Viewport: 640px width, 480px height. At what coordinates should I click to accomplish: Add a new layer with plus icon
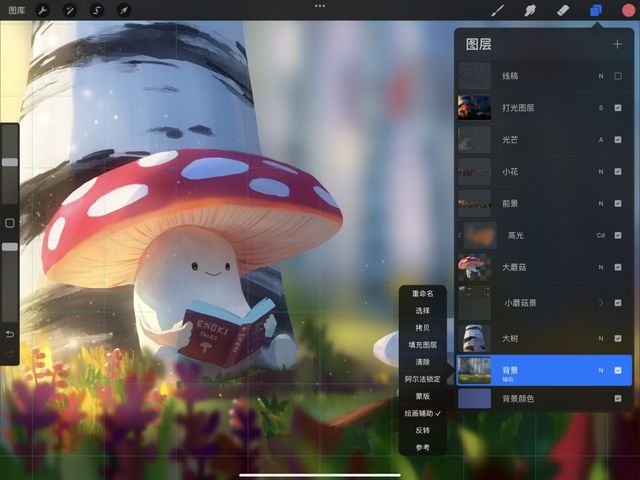[x=617, y=44]
